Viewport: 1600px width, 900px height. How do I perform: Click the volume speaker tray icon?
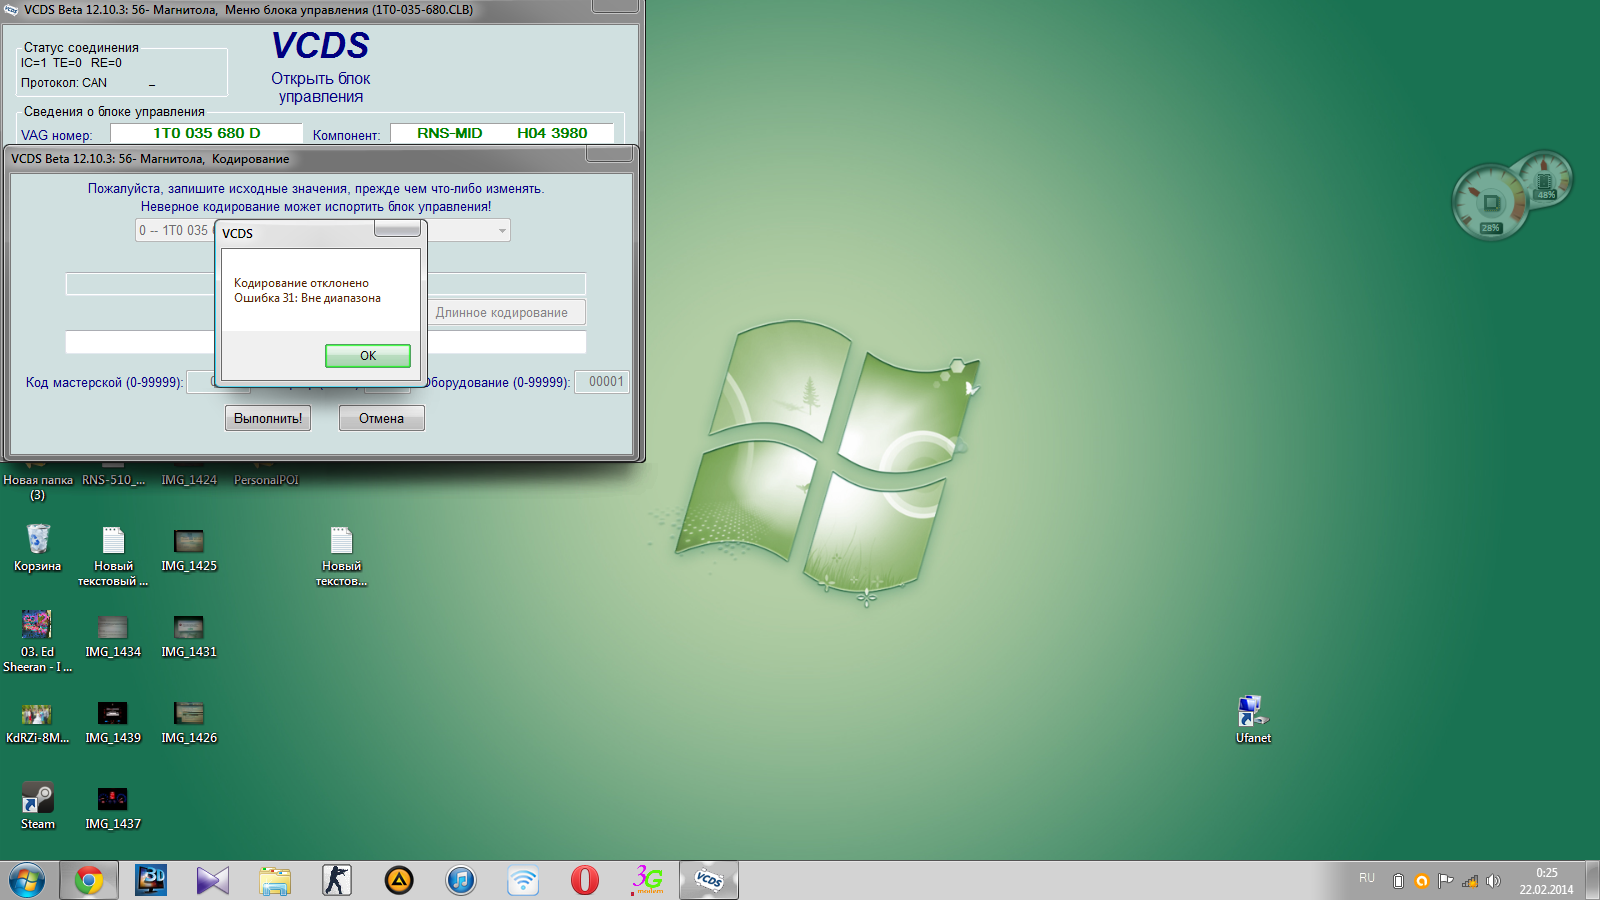(x=1493, y=881)
